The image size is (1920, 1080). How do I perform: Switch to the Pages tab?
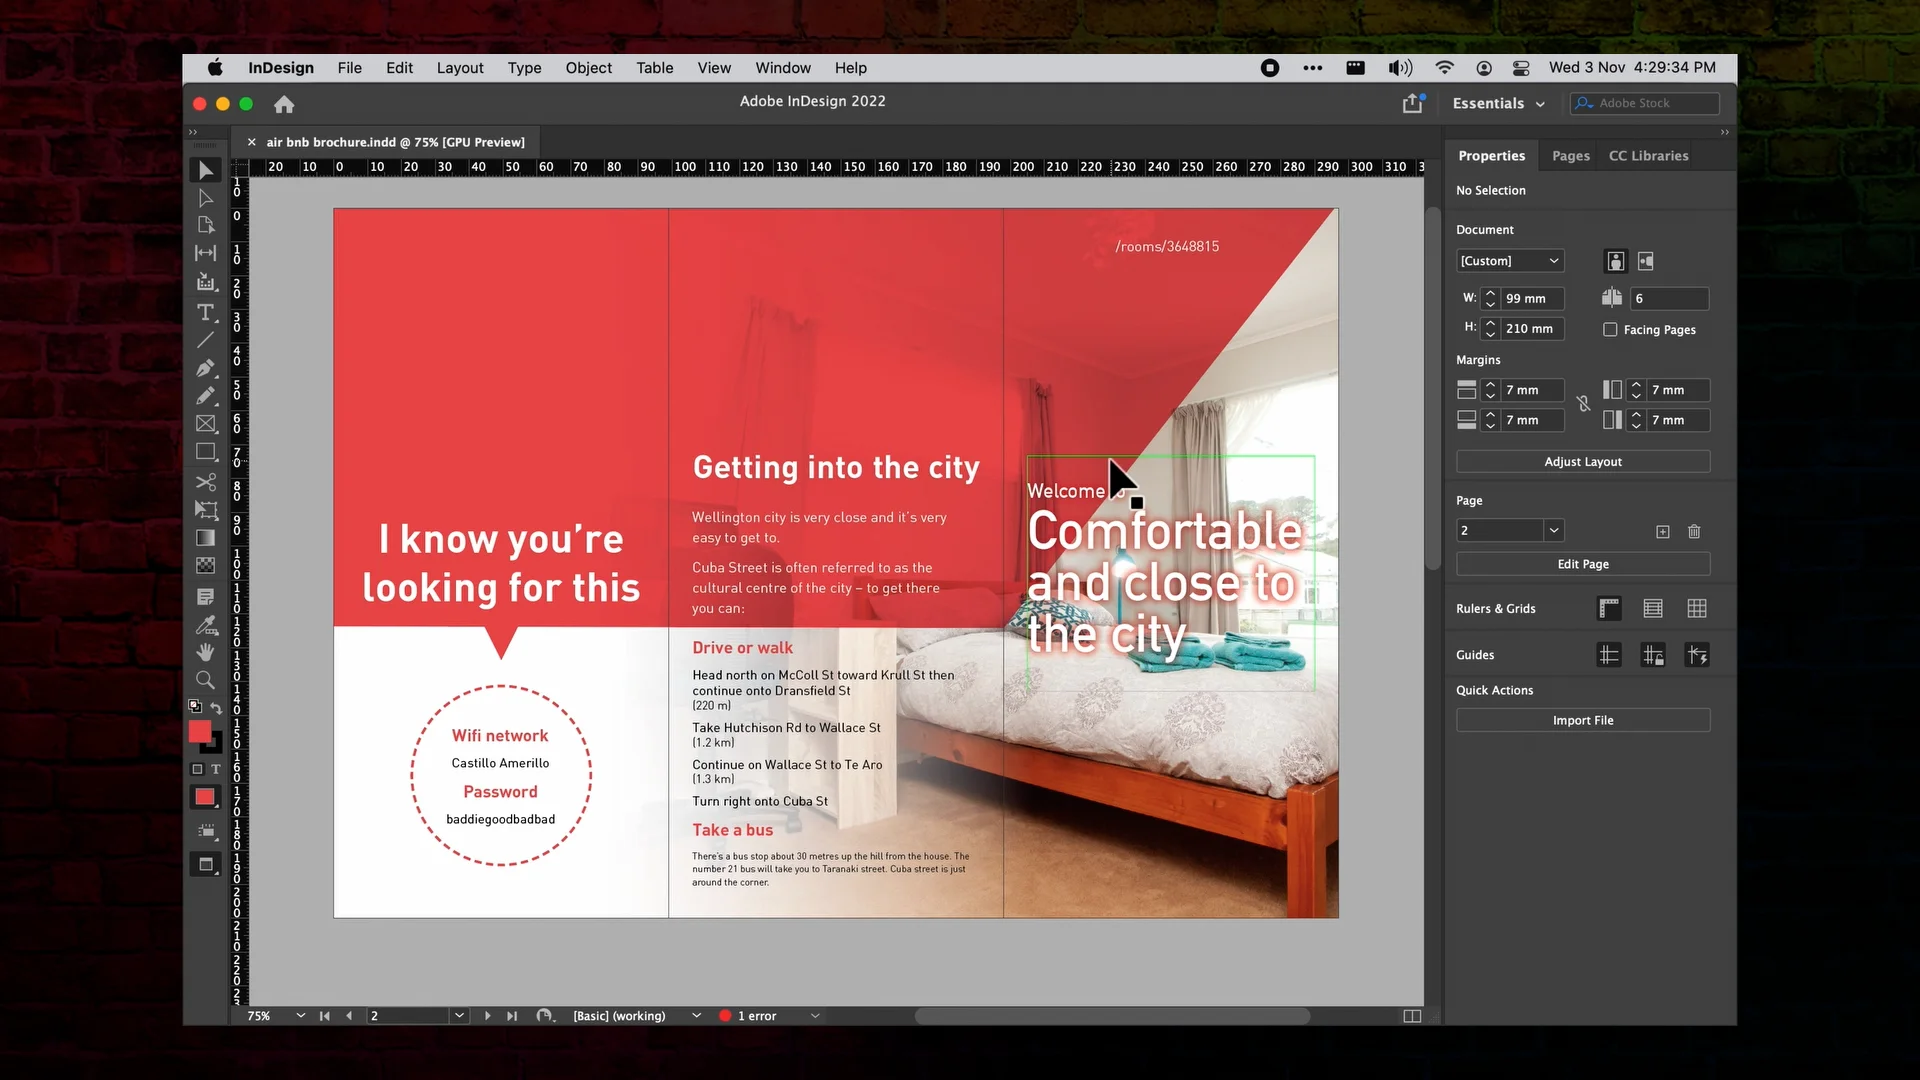coord(1570,156)
